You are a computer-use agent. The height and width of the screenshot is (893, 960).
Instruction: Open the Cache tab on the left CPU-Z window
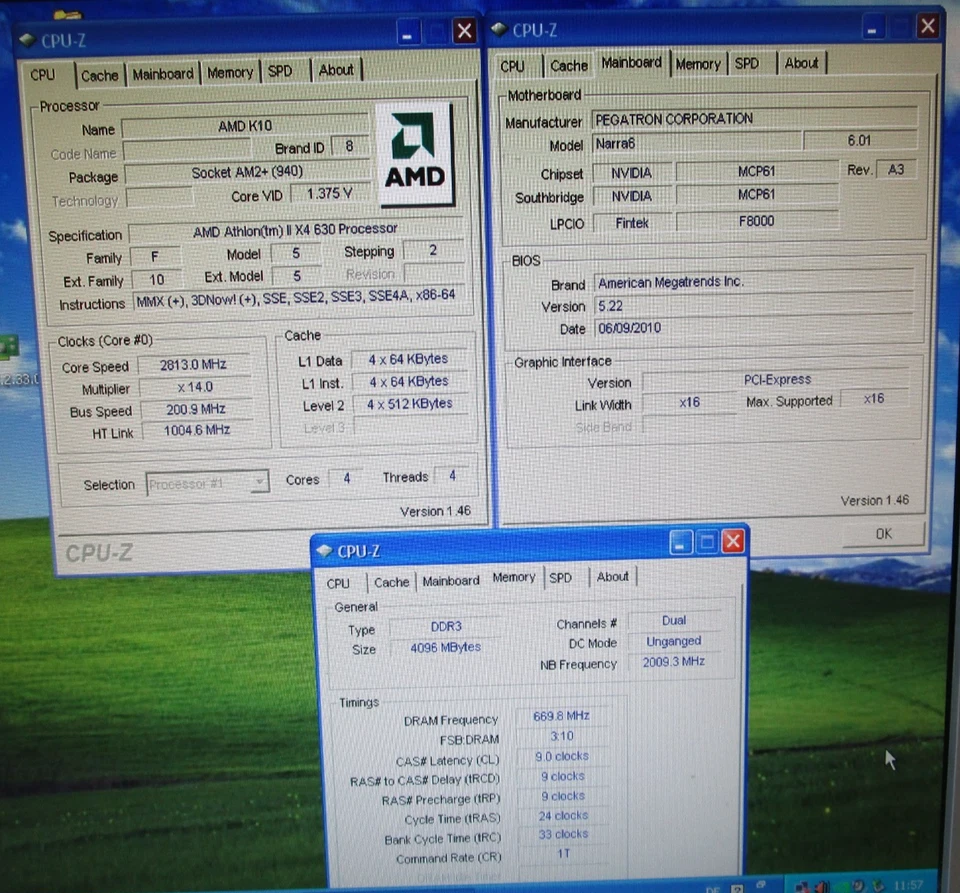click(100, 75)
